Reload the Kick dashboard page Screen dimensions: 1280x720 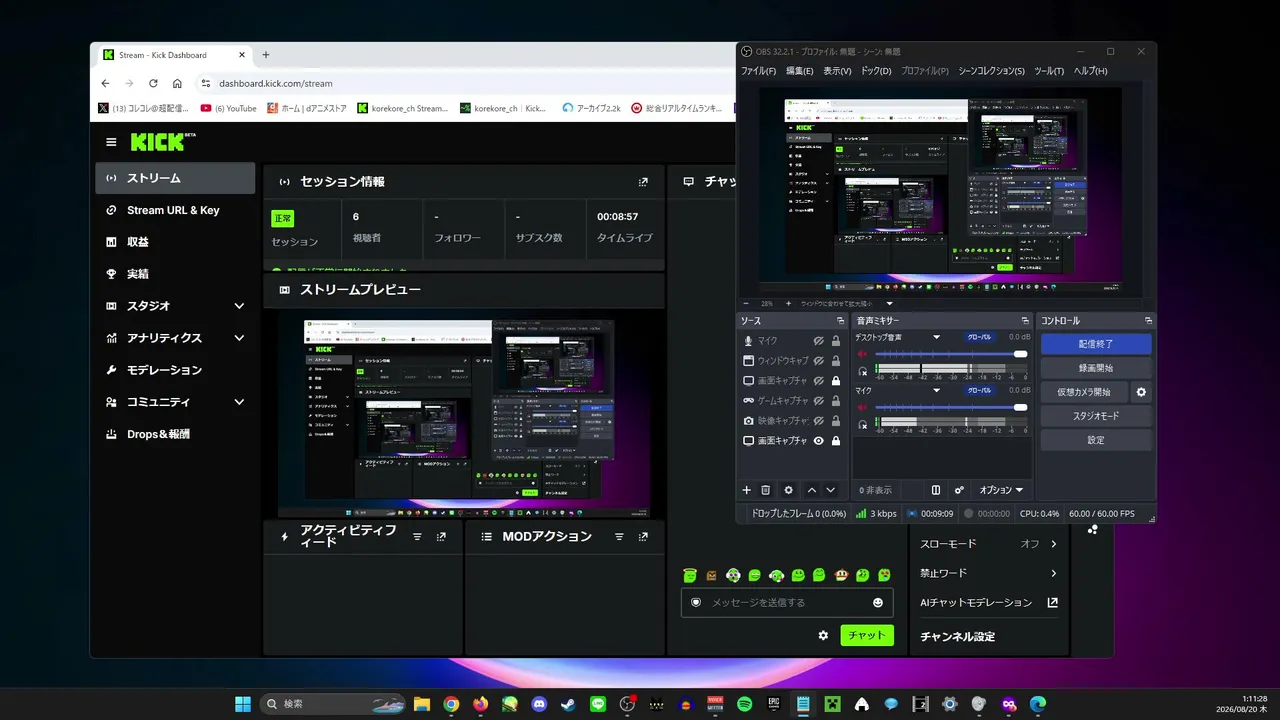tap(153, 83)
